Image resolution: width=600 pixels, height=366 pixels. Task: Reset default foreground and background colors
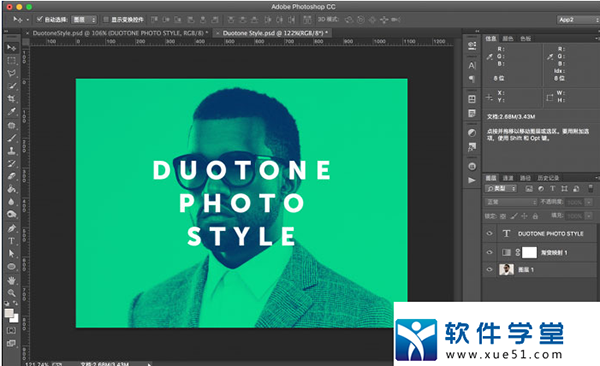point(7,303)
